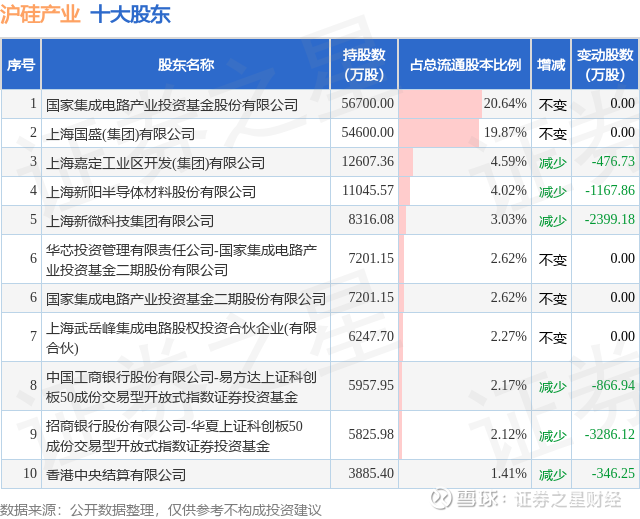The image size is (640, 519).
Task: Click holdings value 3885.40
Action: pos(371,473)
